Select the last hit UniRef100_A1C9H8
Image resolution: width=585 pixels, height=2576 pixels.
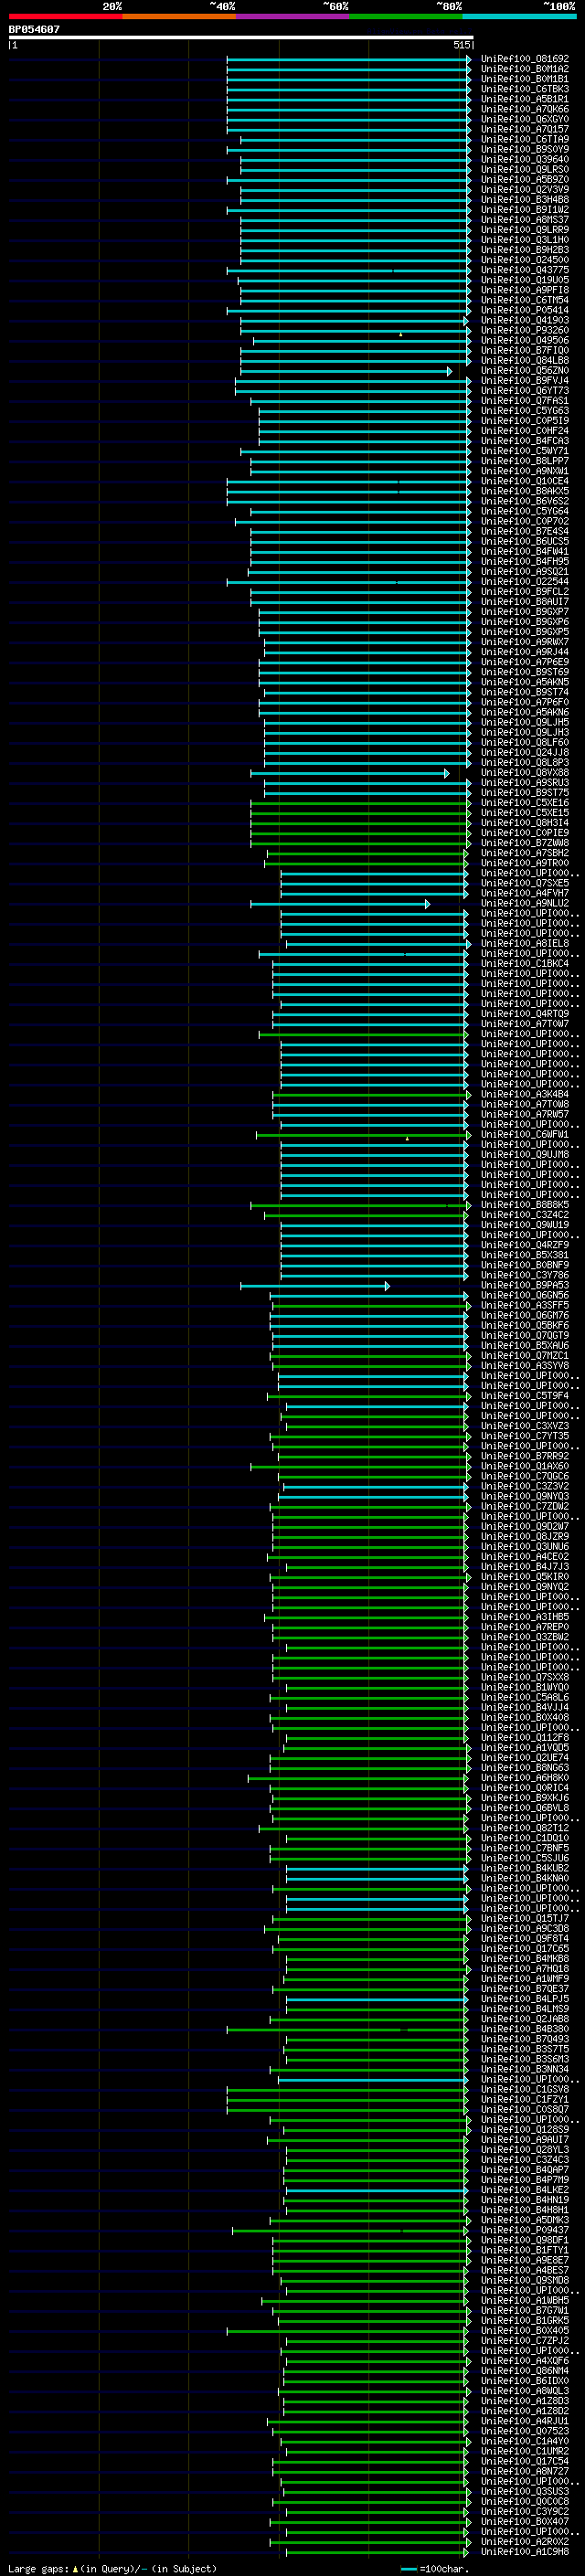(524, 2551)
